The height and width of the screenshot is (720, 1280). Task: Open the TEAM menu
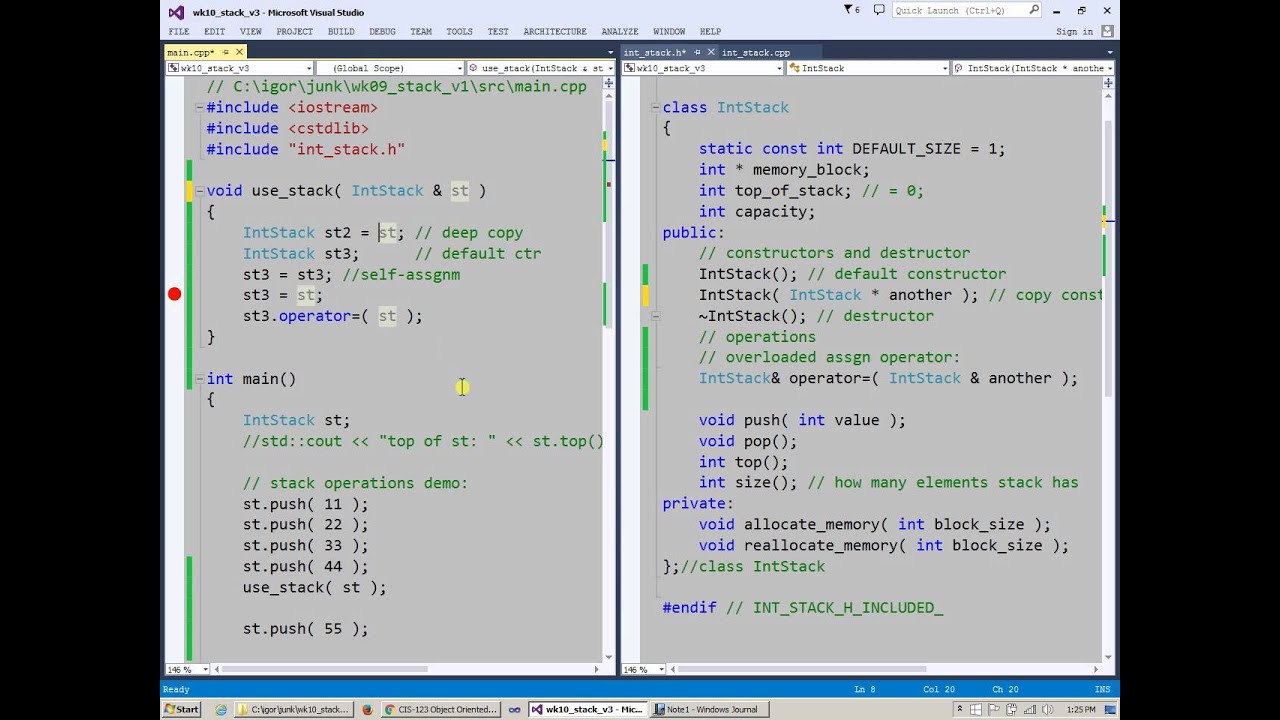421,32
